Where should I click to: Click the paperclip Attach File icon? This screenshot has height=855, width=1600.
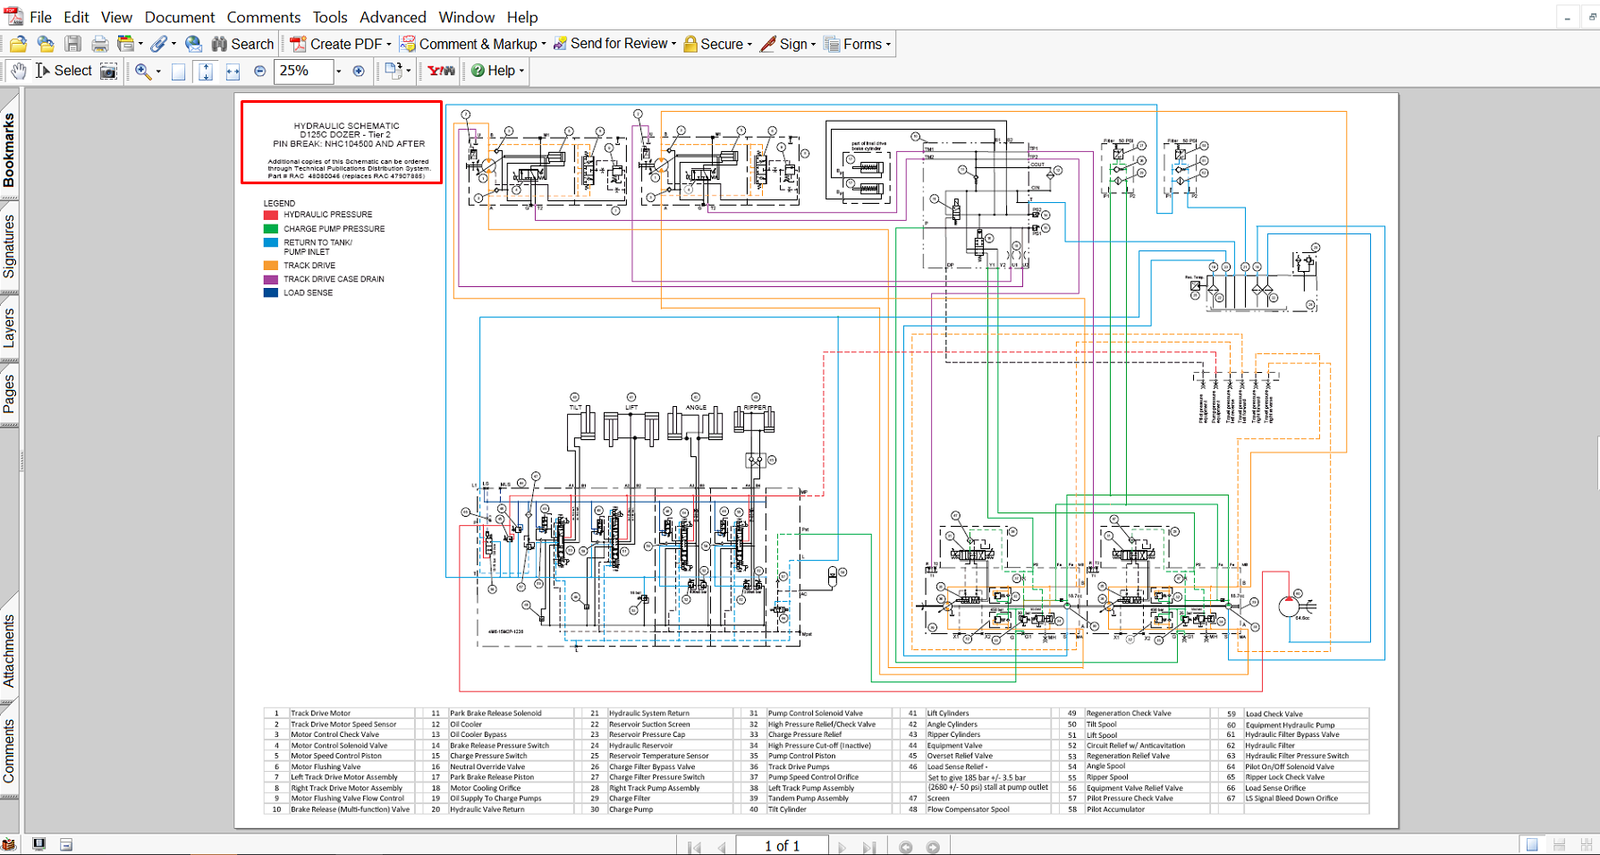159,44
